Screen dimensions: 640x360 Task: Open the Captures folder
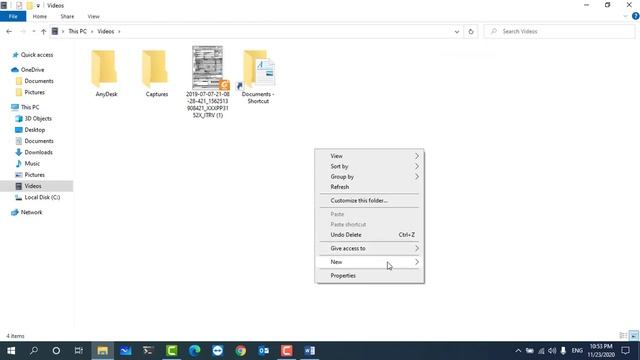[x=156, y=73]
